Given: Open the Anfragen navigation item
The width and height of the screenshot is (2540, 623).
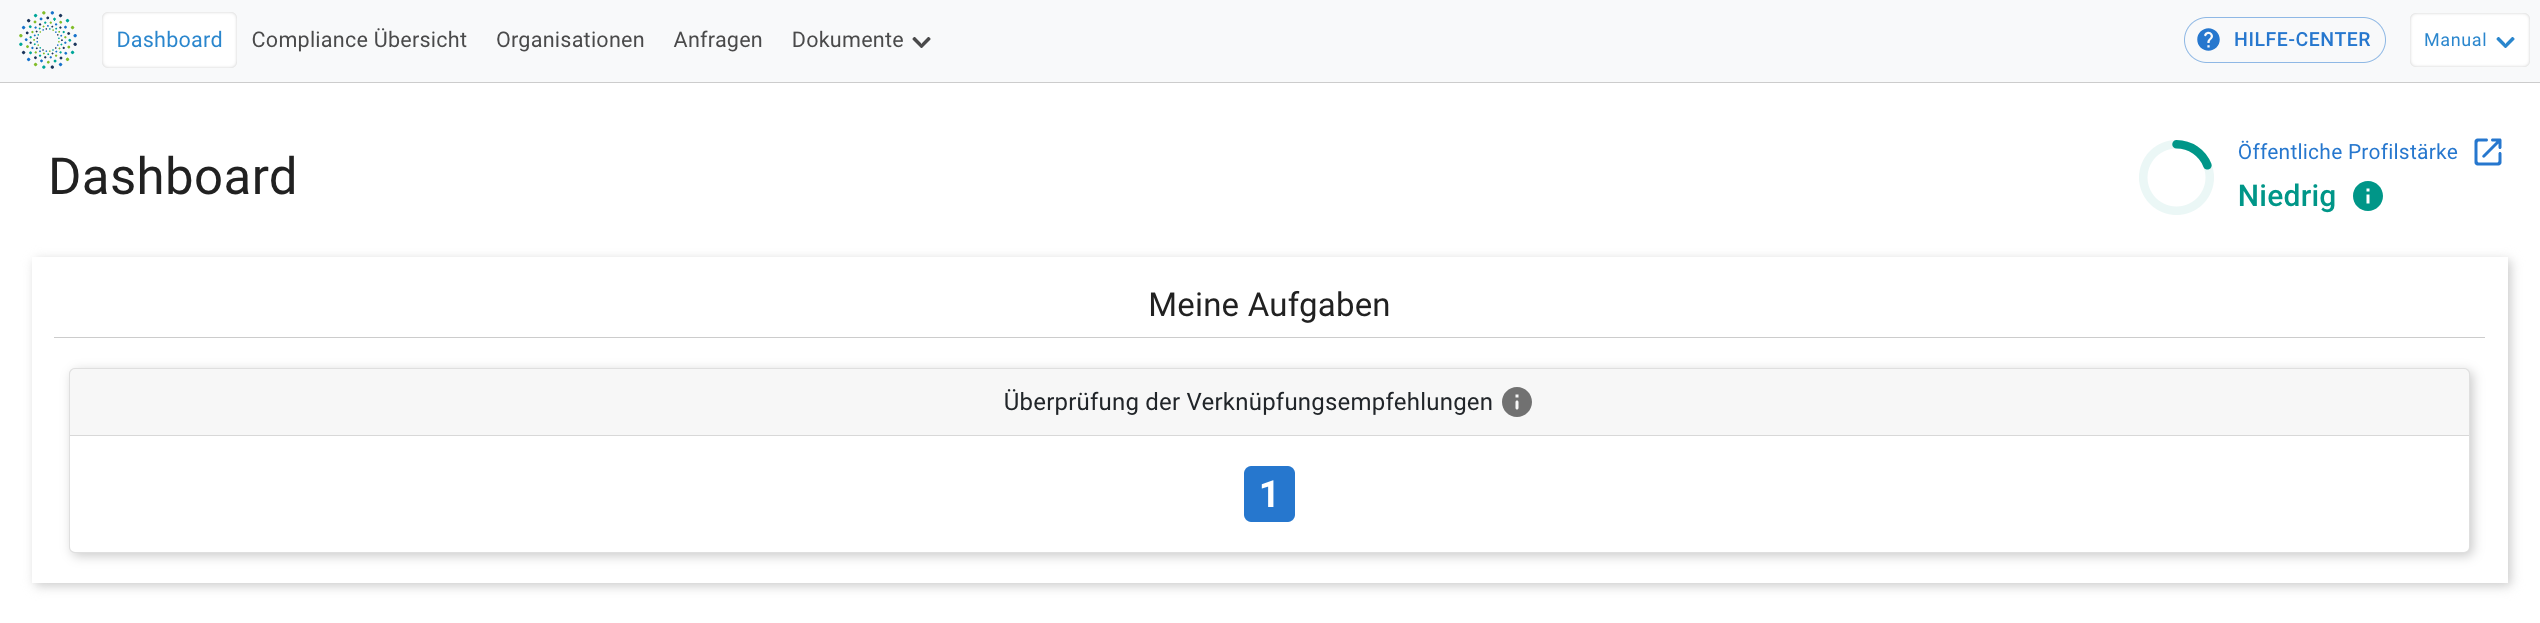Looking at the screenshot, I should pyautogui.click(x=718, y=40).
